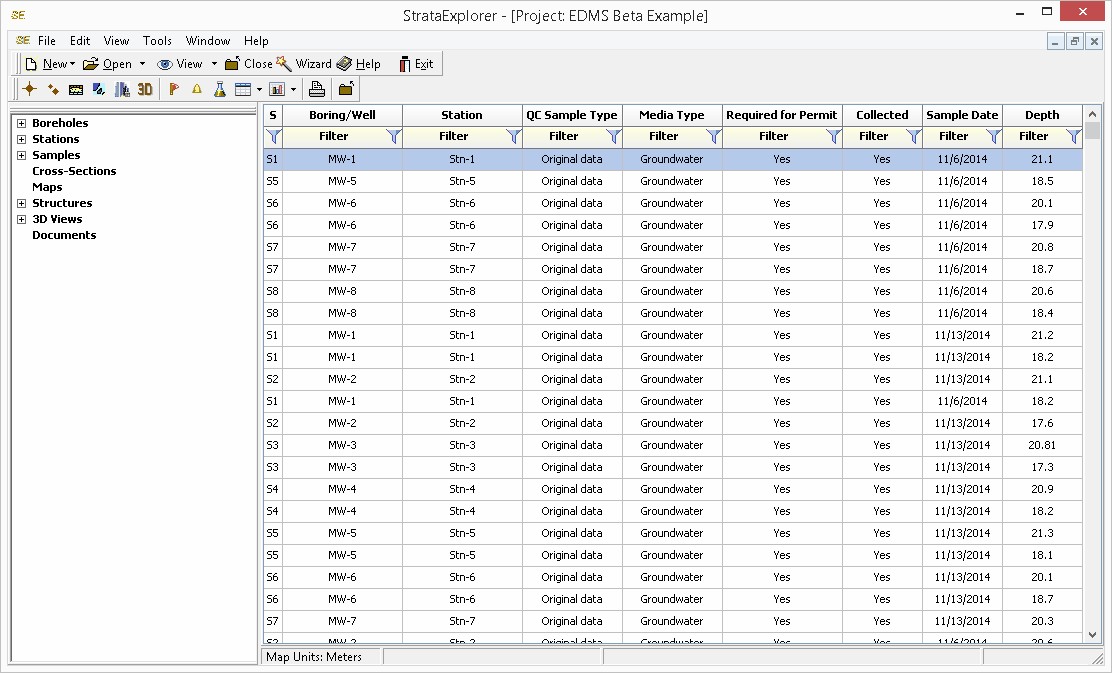Open the New button dropdown arrow

(73, 64)
